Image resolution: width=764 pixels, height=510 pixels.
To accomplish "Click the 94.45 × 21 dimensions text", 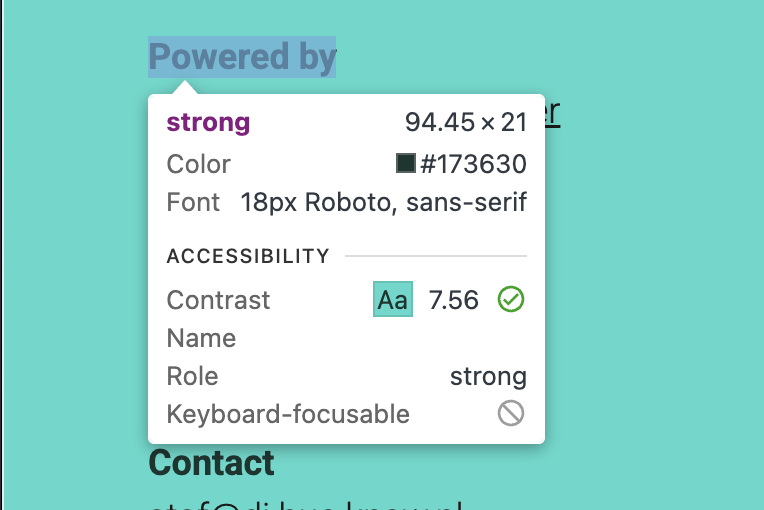I will tap(465, 123).
